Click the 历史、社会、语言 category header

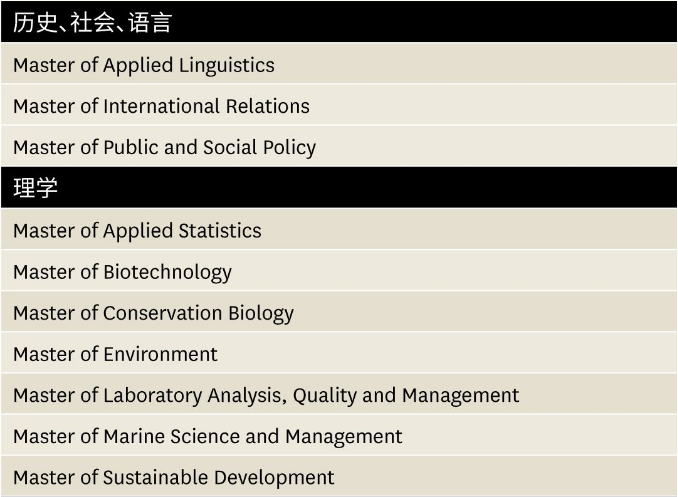[x=92, y=23]
